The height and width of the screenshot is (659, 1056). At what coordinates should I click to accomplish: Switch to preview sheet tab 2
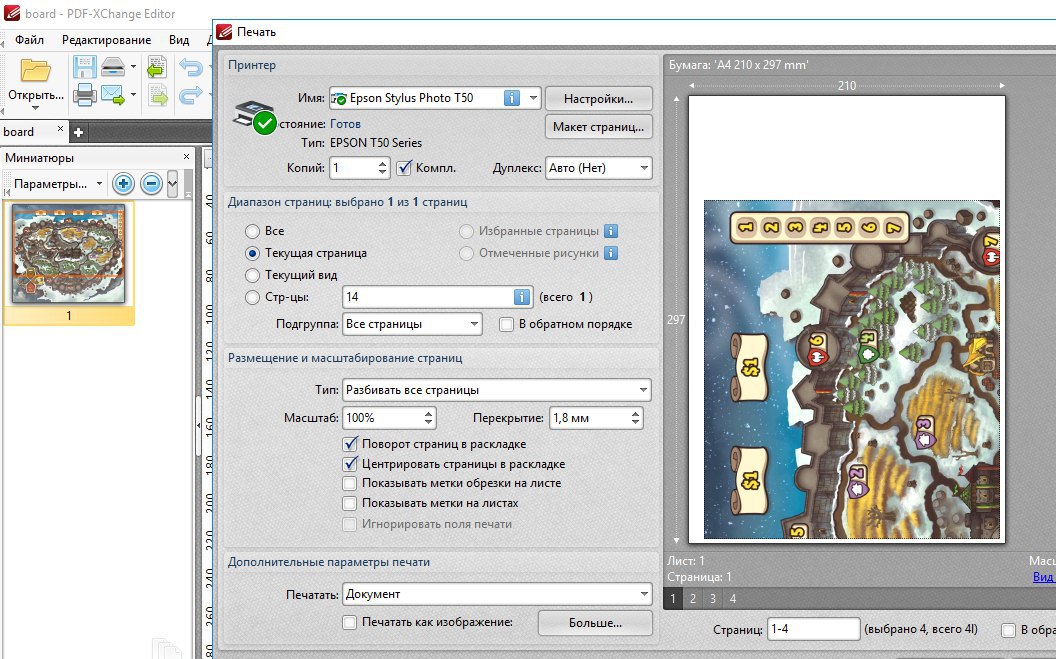692,598
